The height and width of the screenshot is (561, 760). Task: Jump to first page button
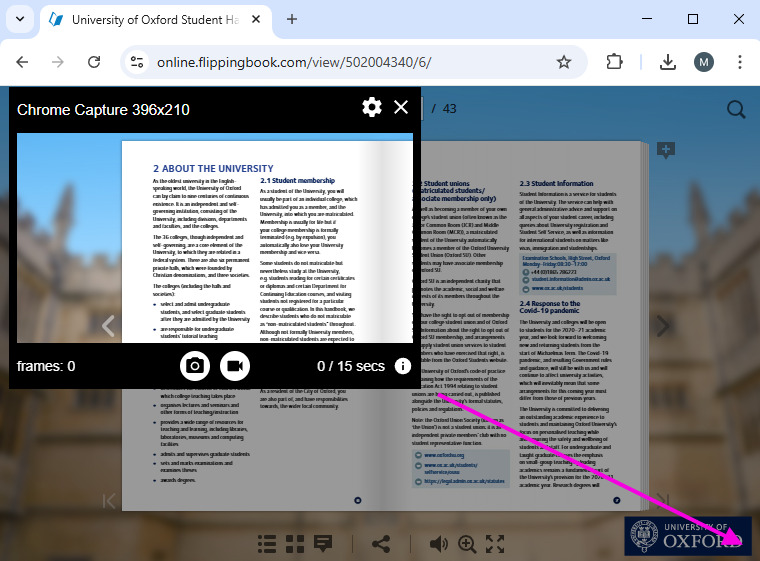[109, 501]
